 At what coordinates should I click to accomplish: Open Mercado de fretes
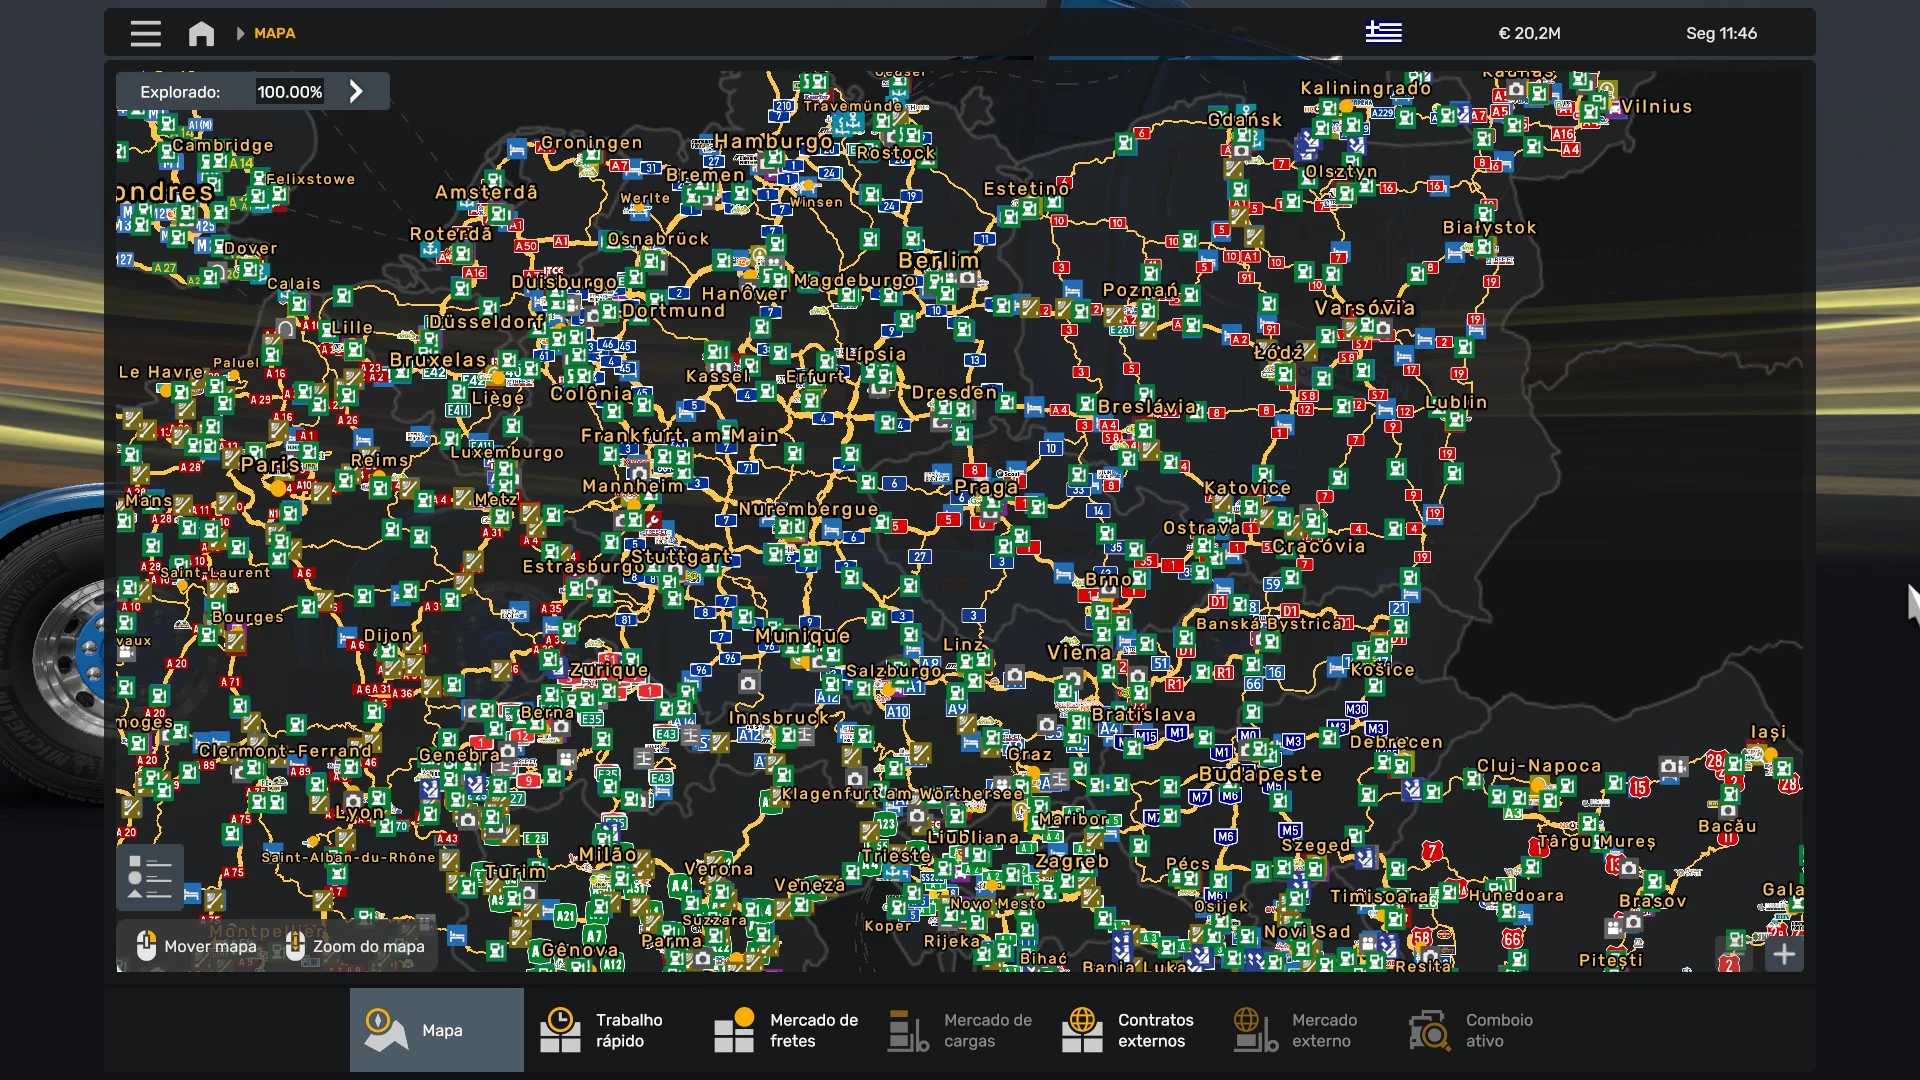coord(786,1030)
